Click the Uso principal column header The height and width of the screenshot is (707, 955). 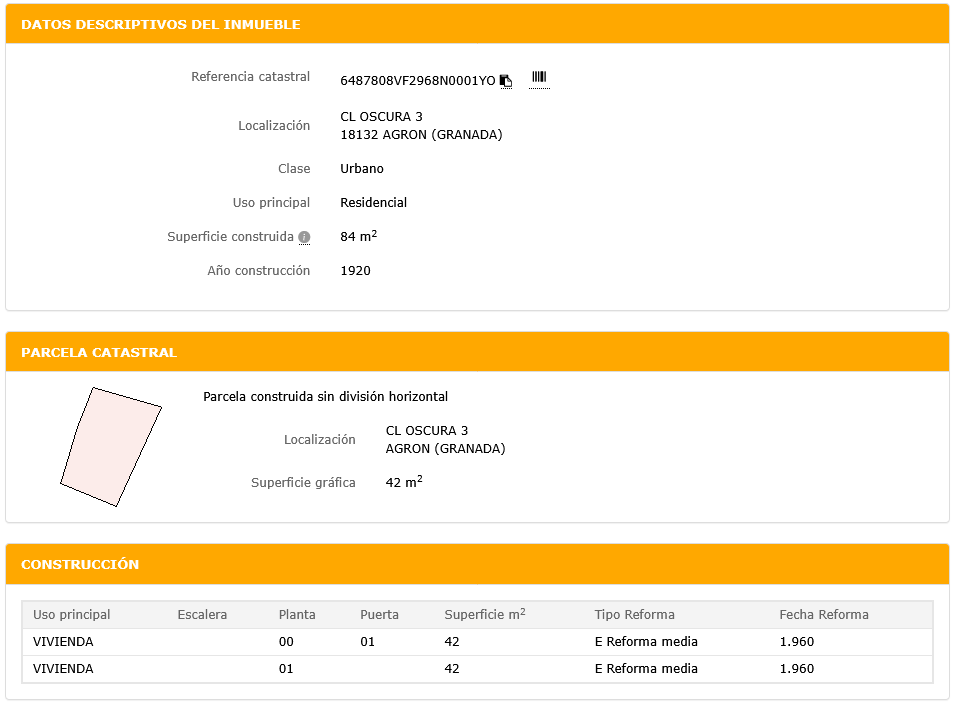pos(72,615)
